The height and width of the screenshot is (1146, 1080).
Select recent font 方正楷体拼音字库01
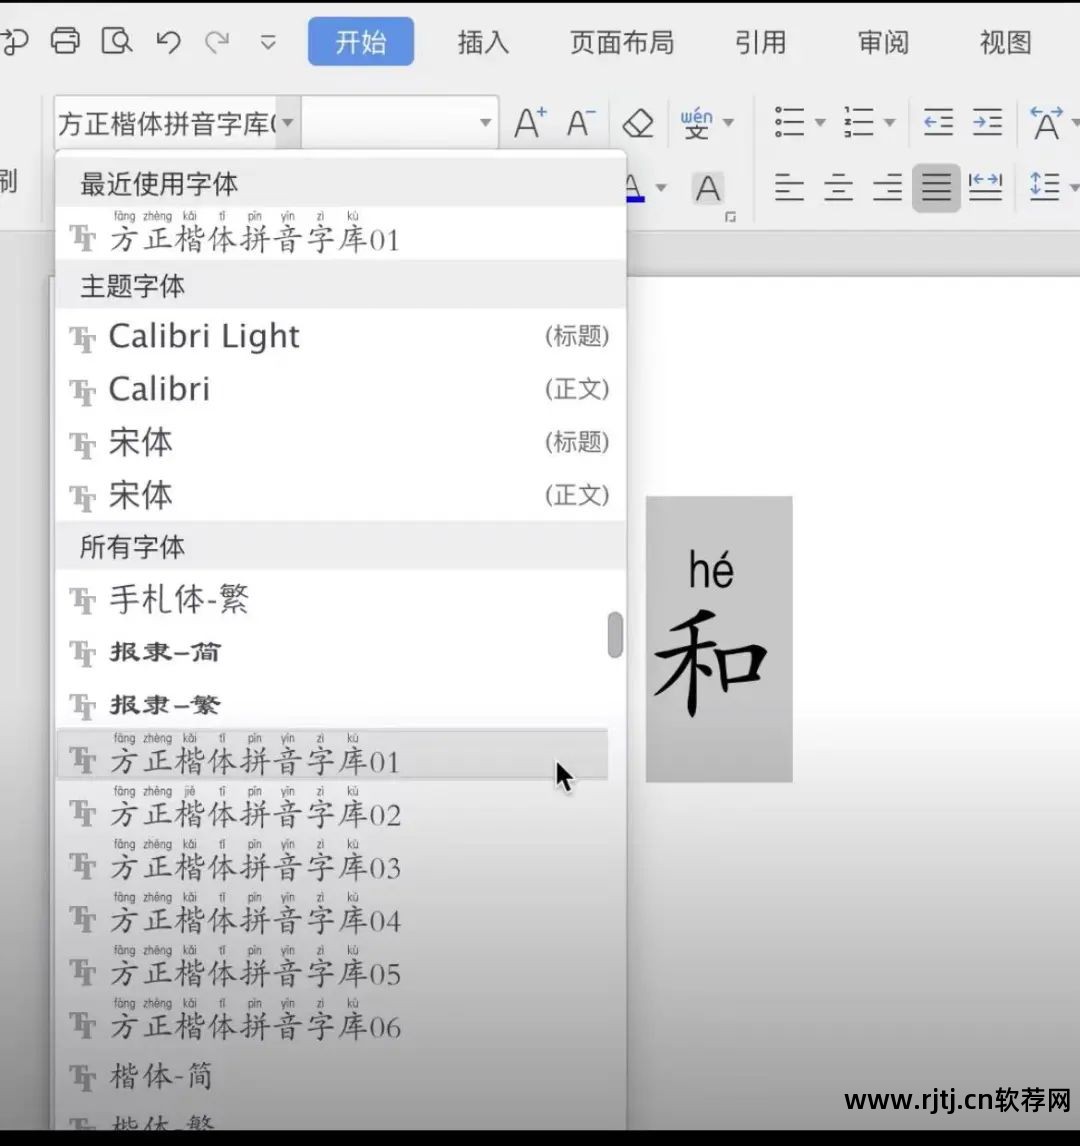tap(341, 233)
